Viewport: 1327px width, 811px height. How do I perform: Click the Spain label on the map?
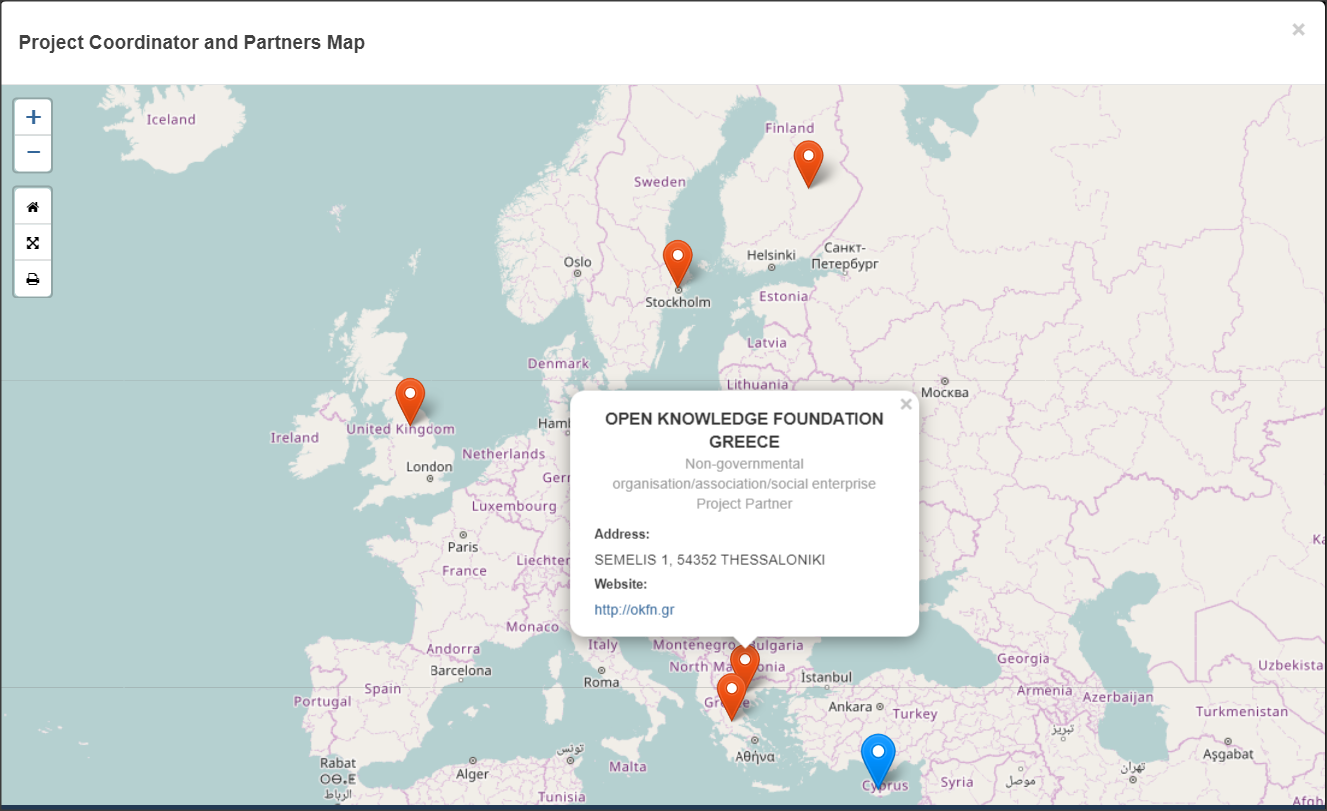(383, 689)
